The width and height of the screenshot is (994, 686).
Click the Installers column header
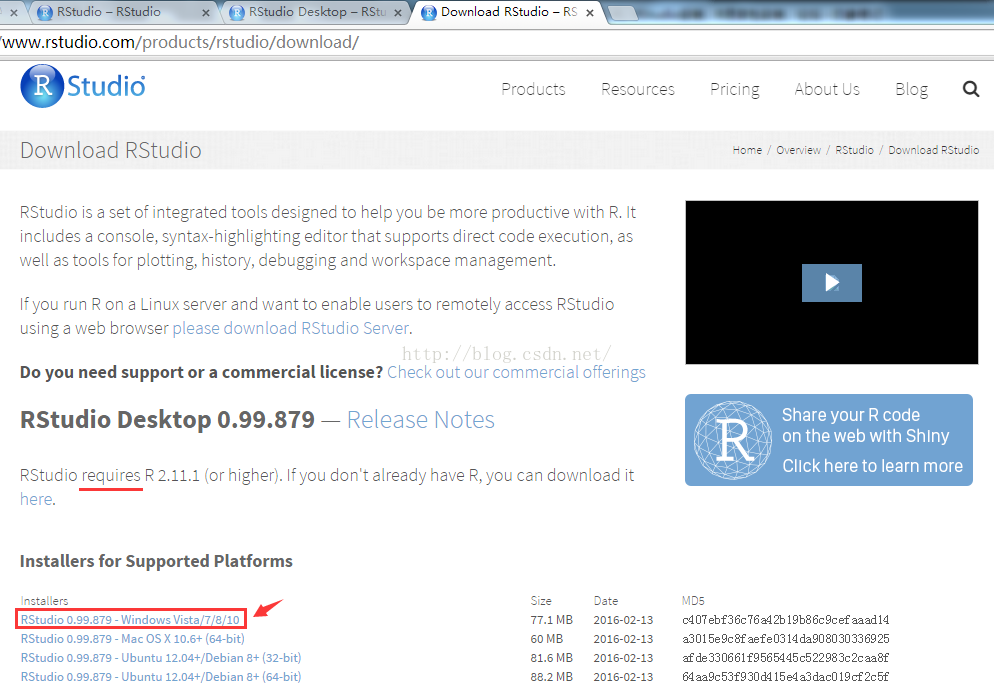[x=44, y=600]
